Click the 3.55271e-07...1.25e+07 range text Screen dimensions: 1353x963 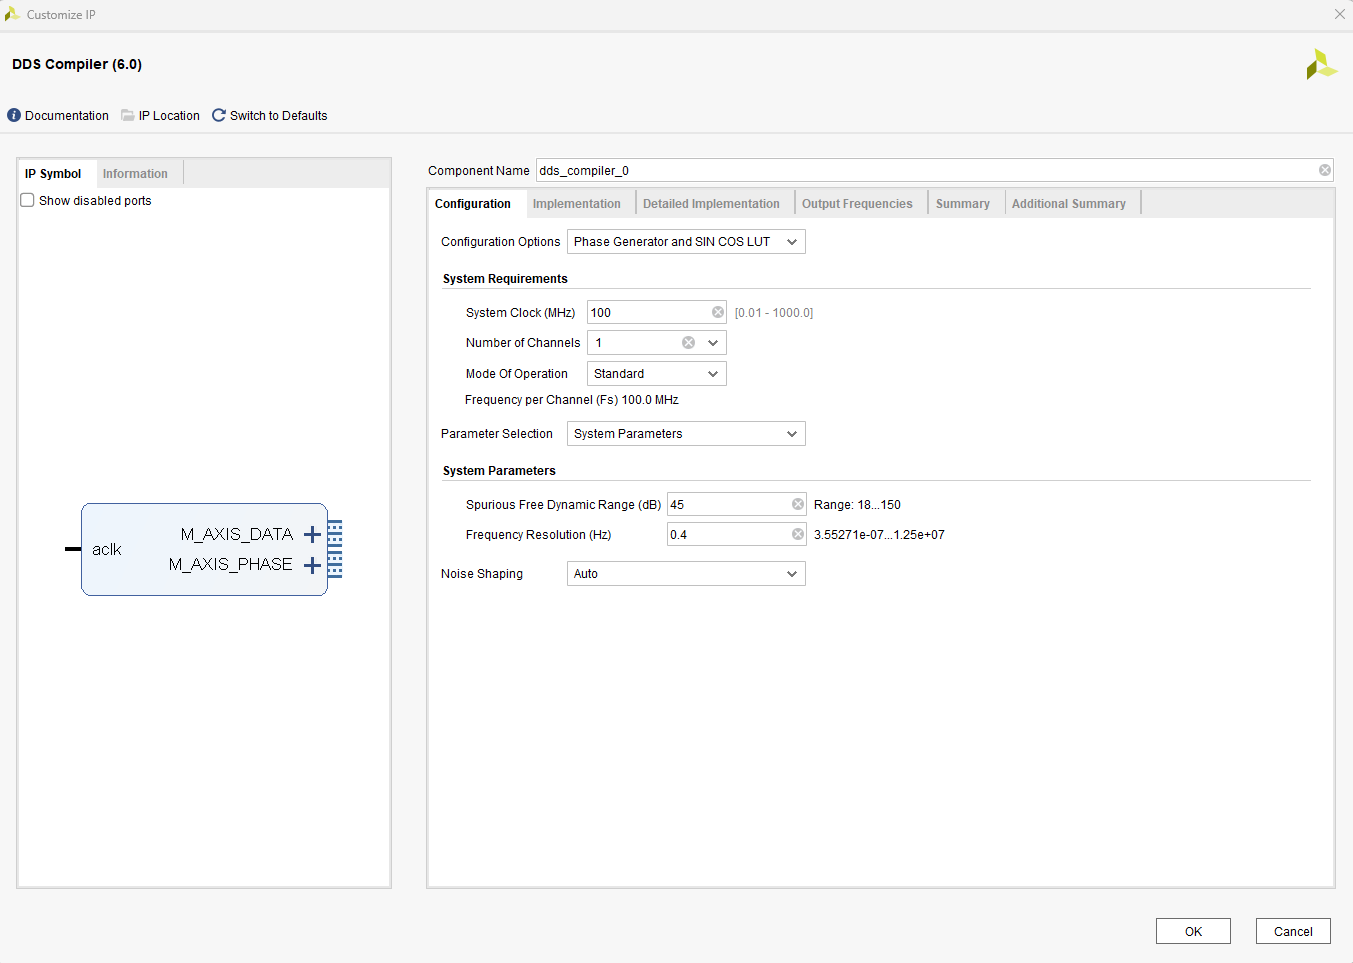[879, 534]
